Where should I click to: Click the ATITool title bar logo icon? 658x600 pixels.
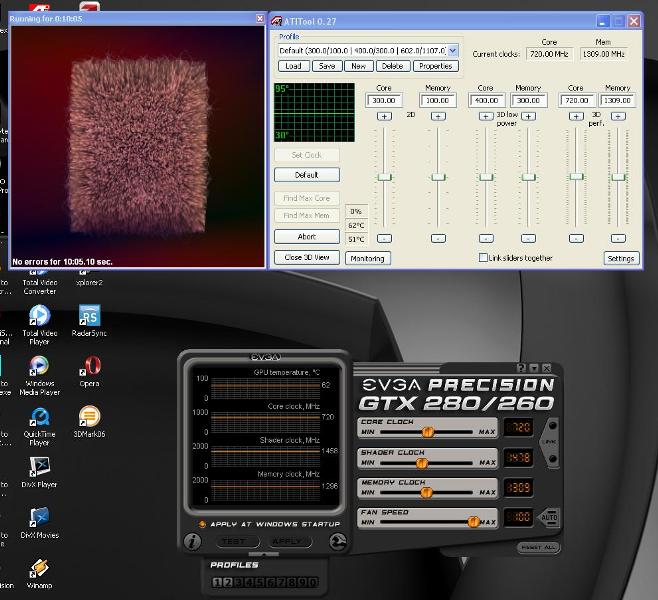point(277,21)
